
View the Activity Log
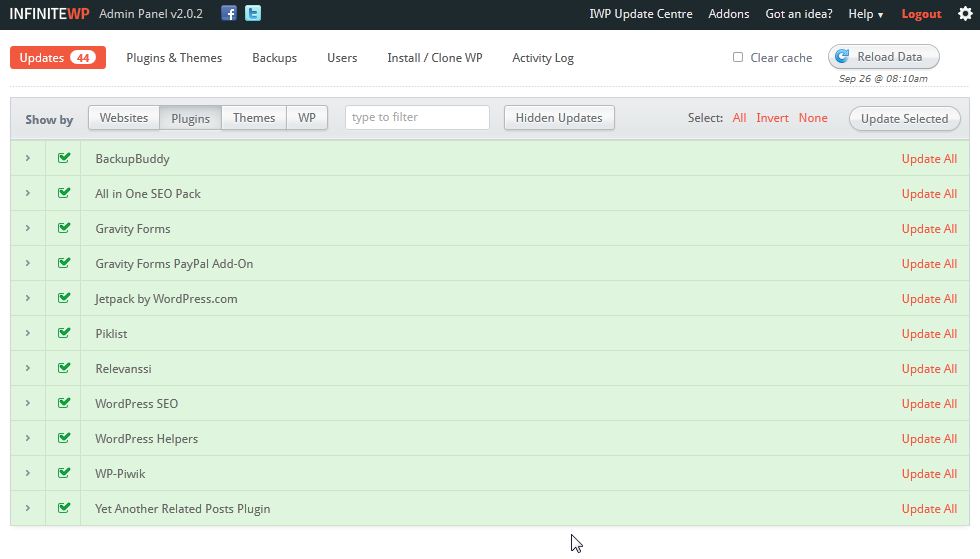[x=542, y=58]
